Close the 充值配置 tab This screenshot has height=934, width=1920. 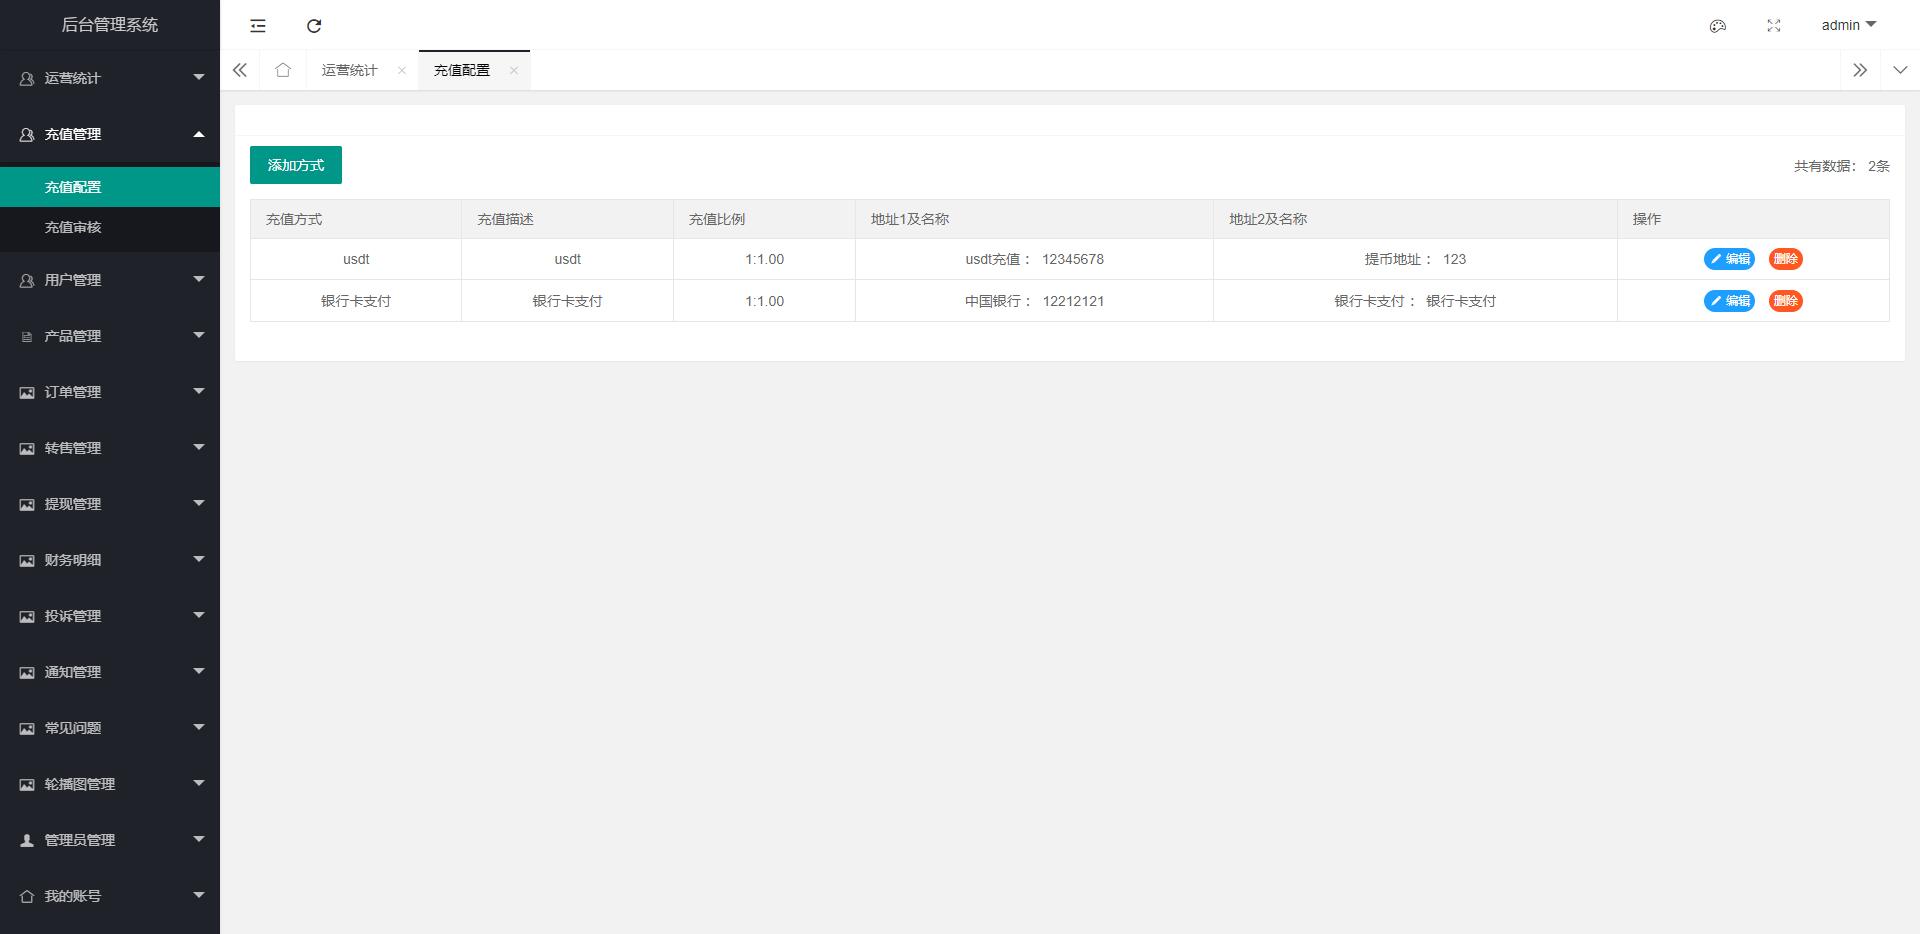tap(514, 70)
